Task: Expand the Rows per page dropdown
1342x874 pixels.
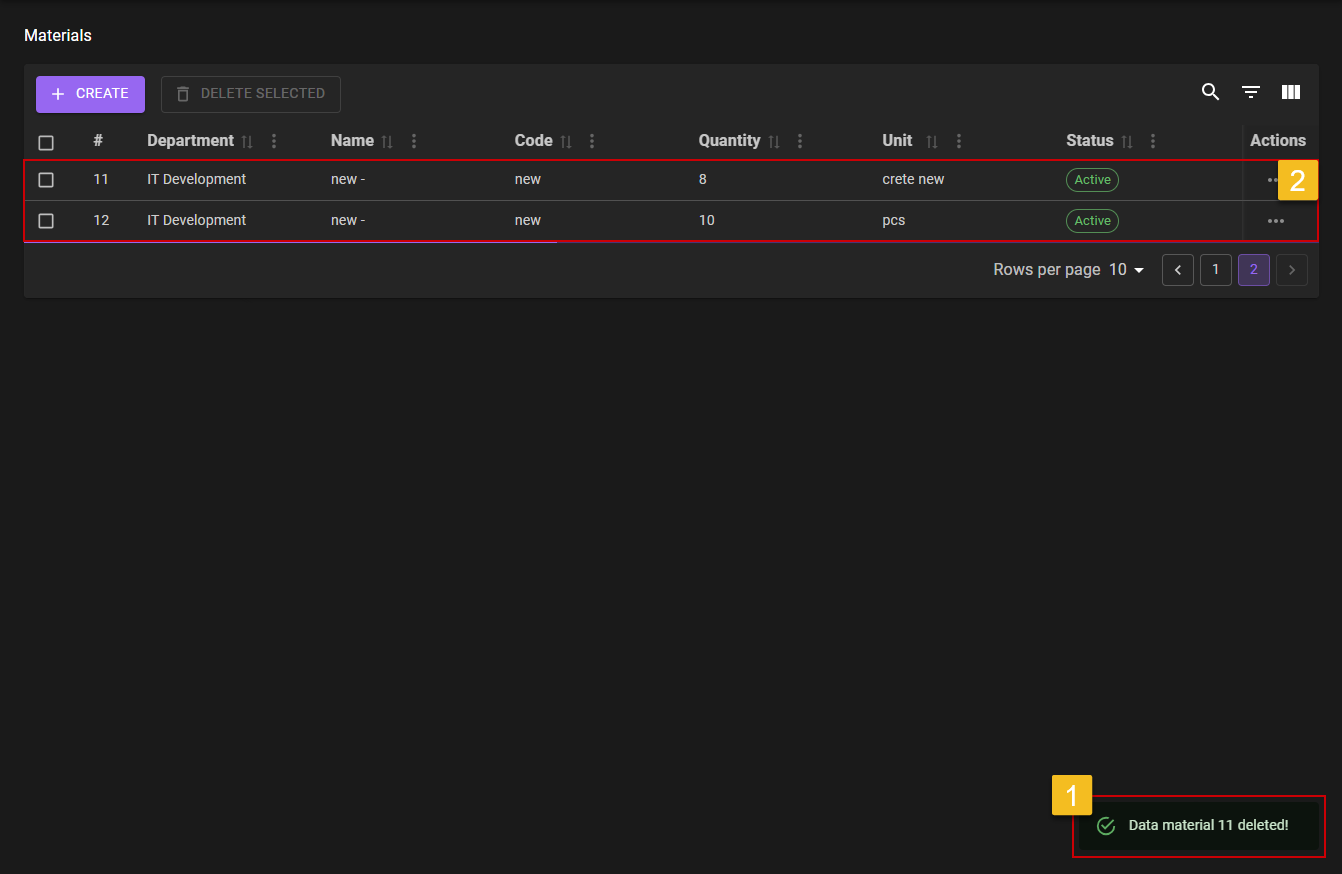Action: pos(1127,270)
